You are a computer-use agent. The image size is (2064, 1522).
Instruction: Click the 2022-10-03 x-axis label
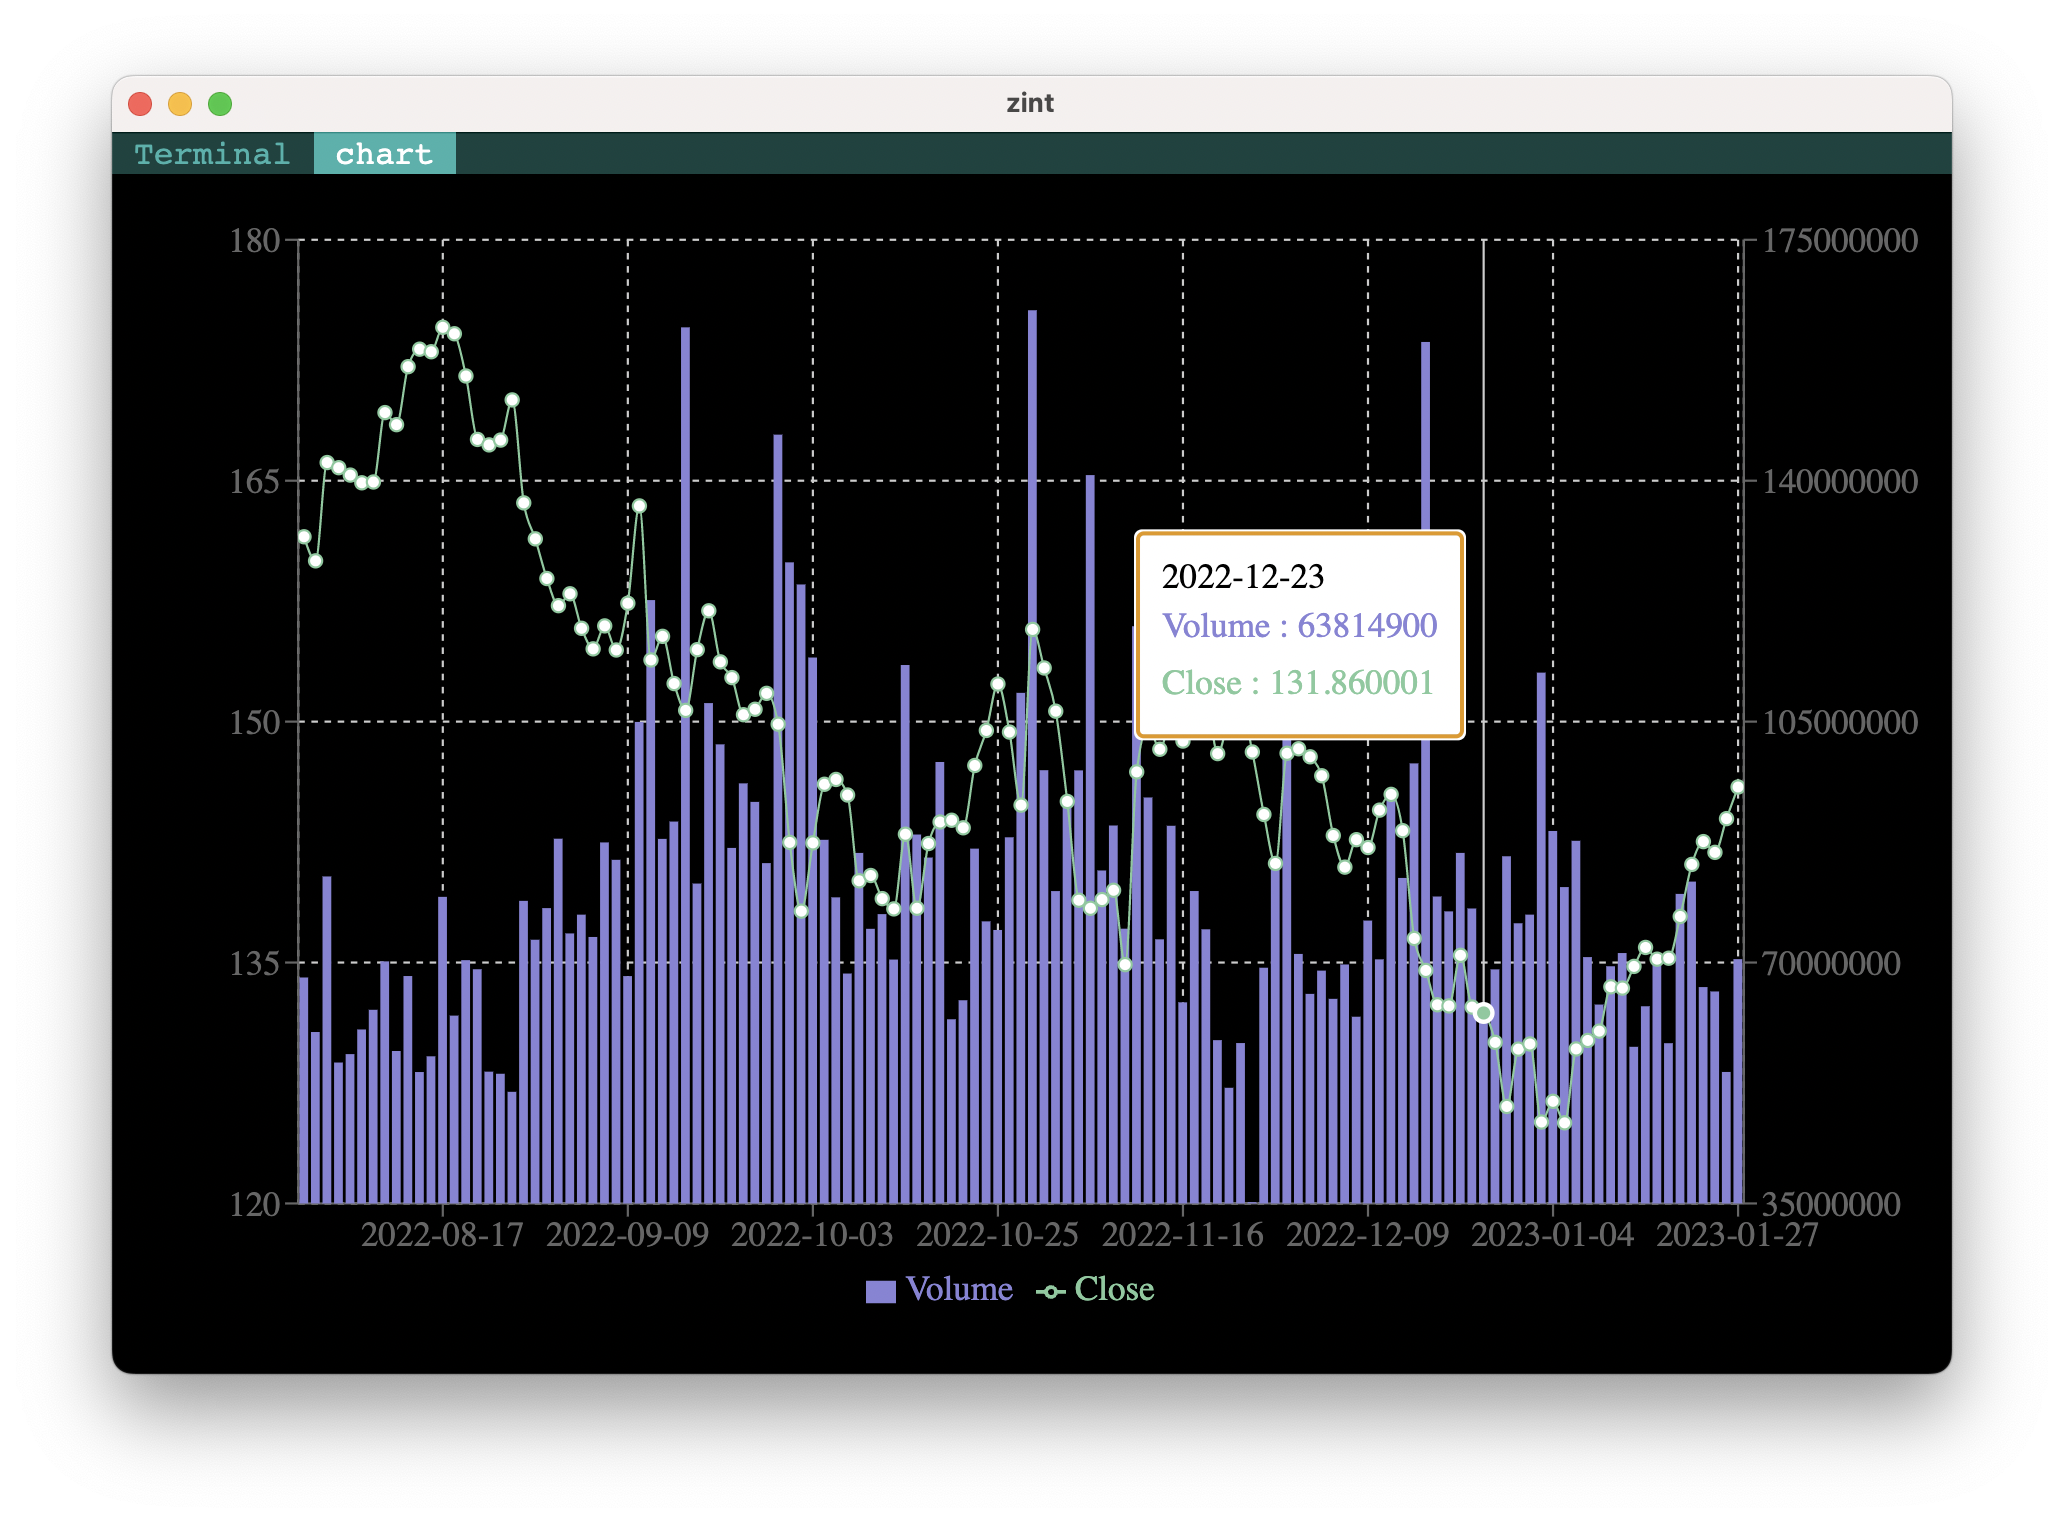tap(812, 1235)
